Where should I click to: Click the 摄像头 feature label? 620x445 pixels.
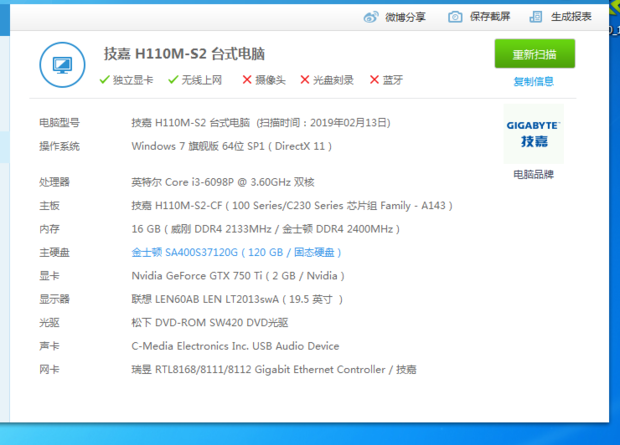coord(270,80)
